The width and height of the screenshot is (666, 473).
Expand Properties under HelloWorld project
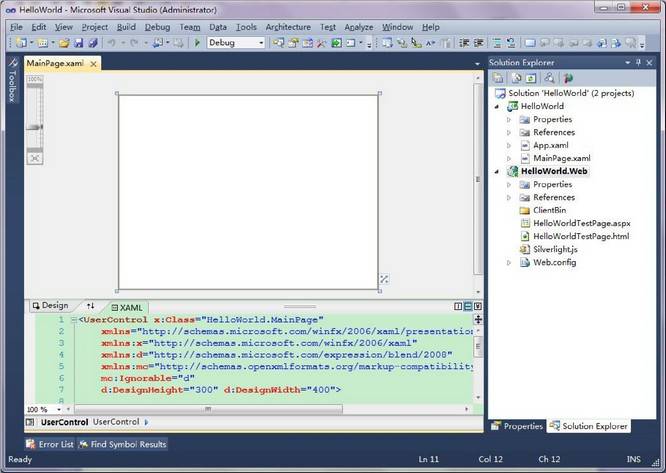509,120
